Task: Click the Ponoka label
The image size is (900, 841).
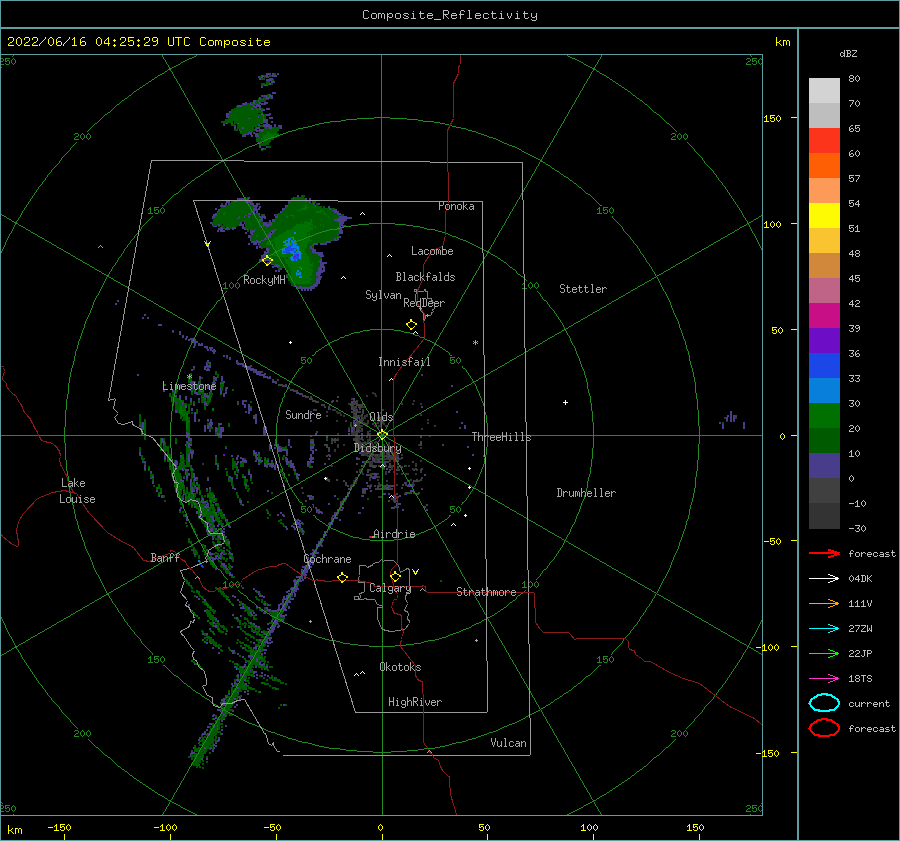Action: click(456, 206)
